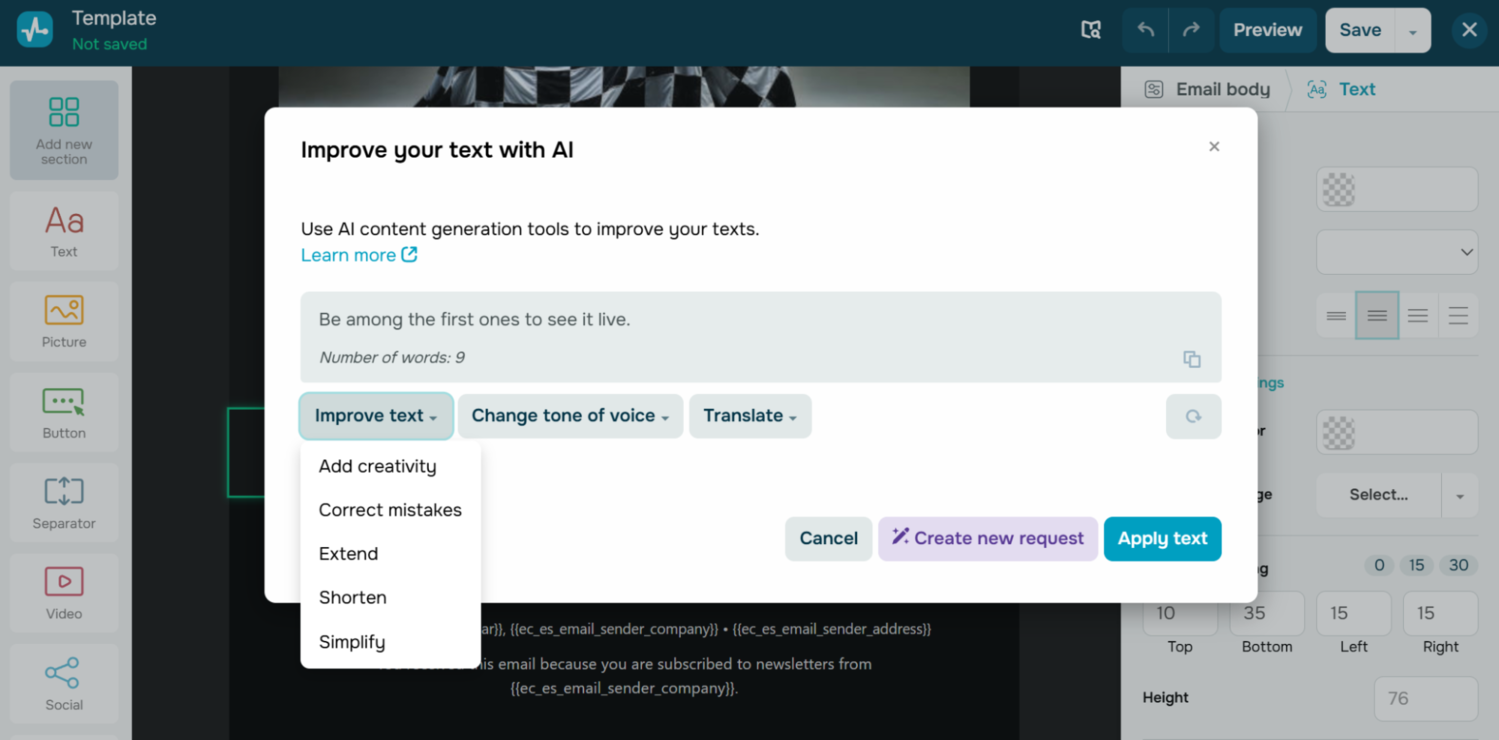Undo the last change
Screen dimensions: 1499x740
click(1145, 30)
